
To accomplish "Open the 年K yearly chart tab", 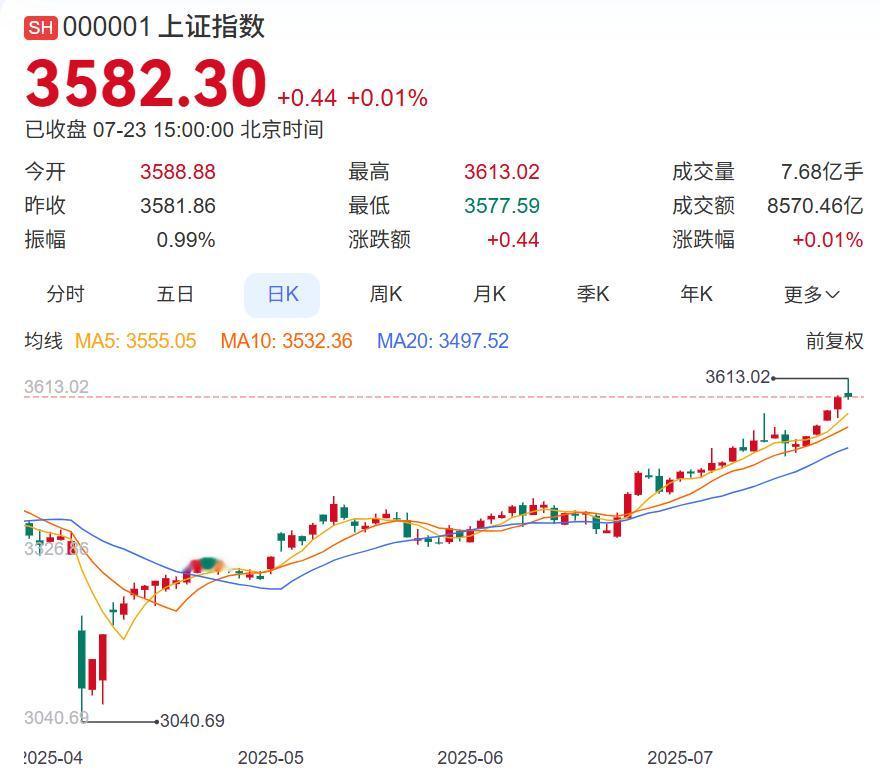I will coord(696,294).
